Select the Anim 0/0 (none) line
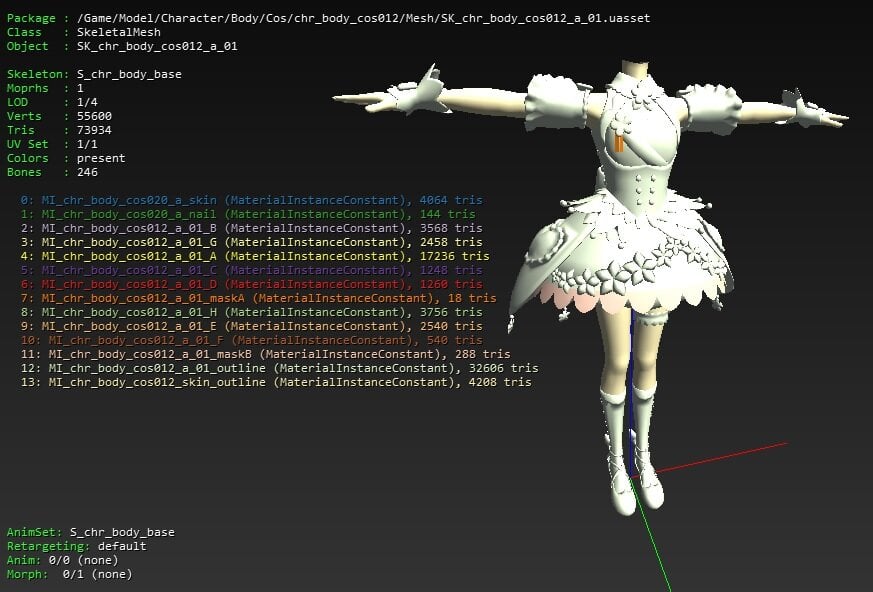Screen dimensions: 873x592 [62, 560]
